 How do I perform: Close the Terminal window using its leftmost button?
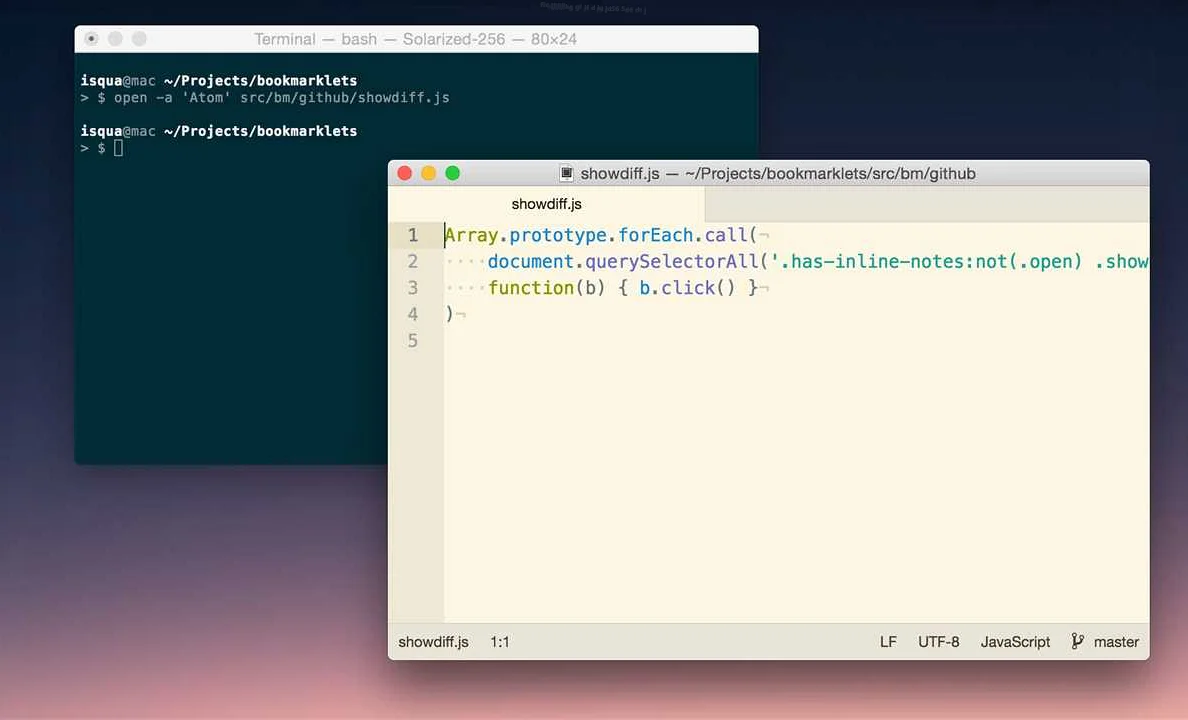tap(92, 39)
